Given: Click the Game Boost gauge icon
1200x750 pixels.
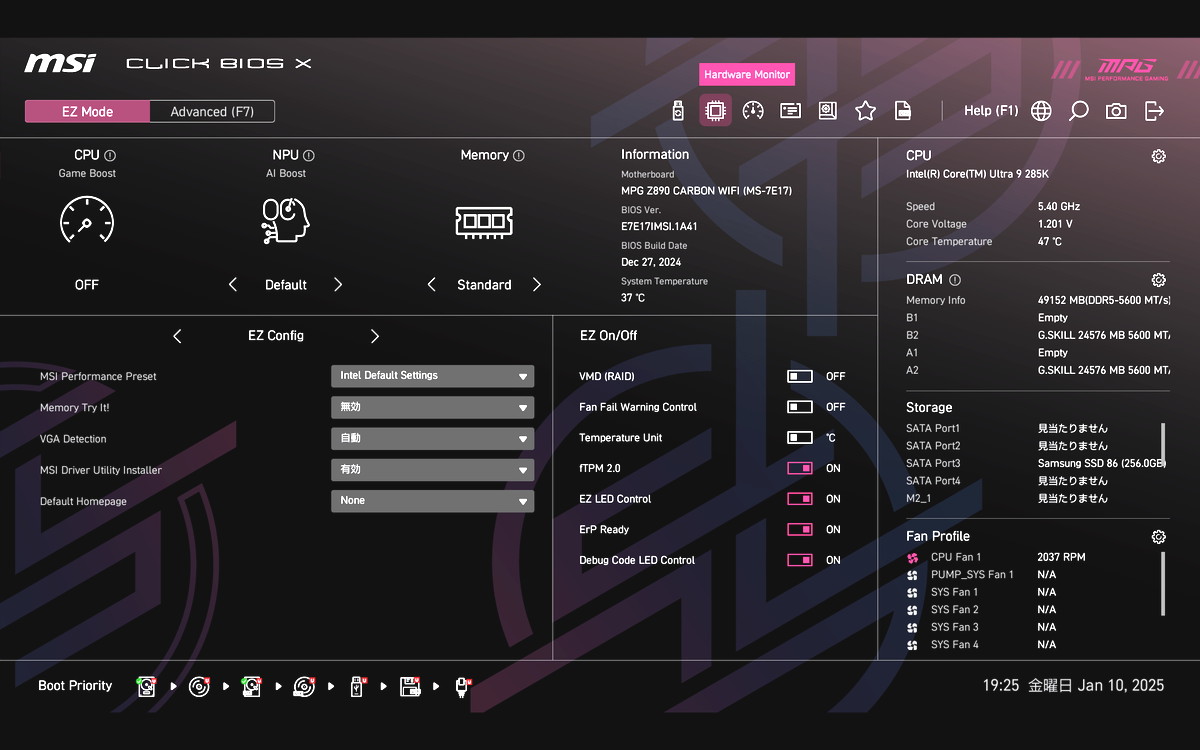Looking at the screenshot, I should [87, 220].
